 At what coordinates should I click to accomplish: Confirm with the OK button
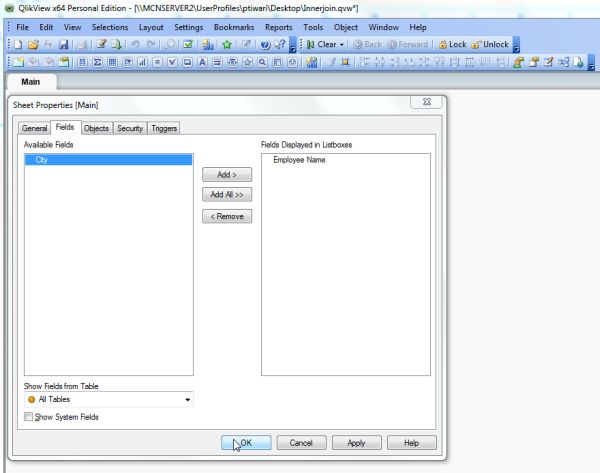click(x=246, y=443)
